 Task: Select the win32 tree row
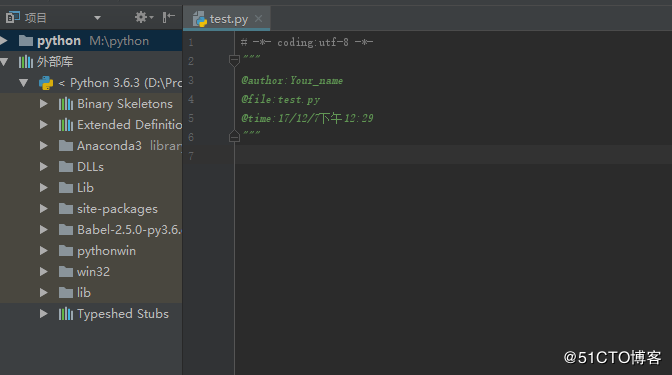pos(91,272)
